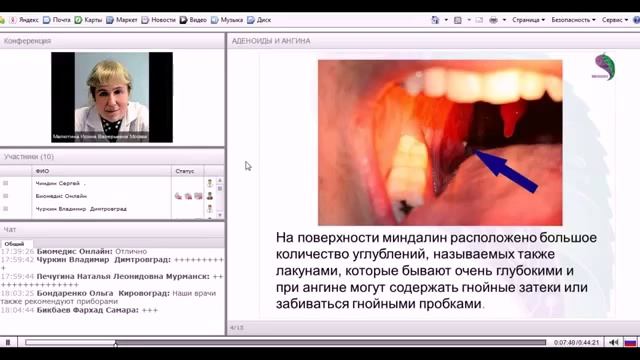Select participant Чуркин Владимир Димитровград
Screen dimensions: 640x360
[81, 209]
